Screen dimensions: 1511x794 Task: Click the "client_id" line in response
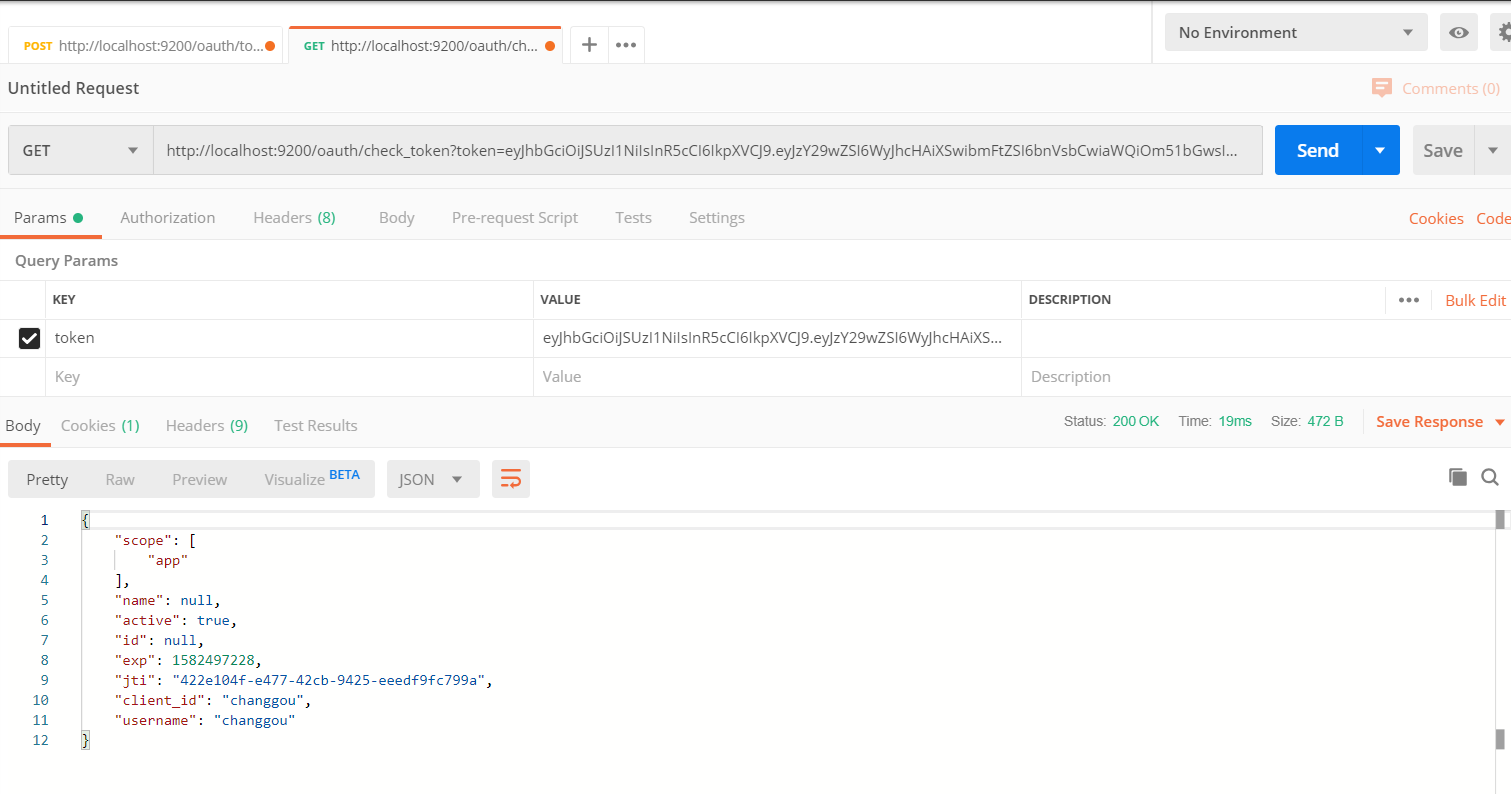pos(213,700)
